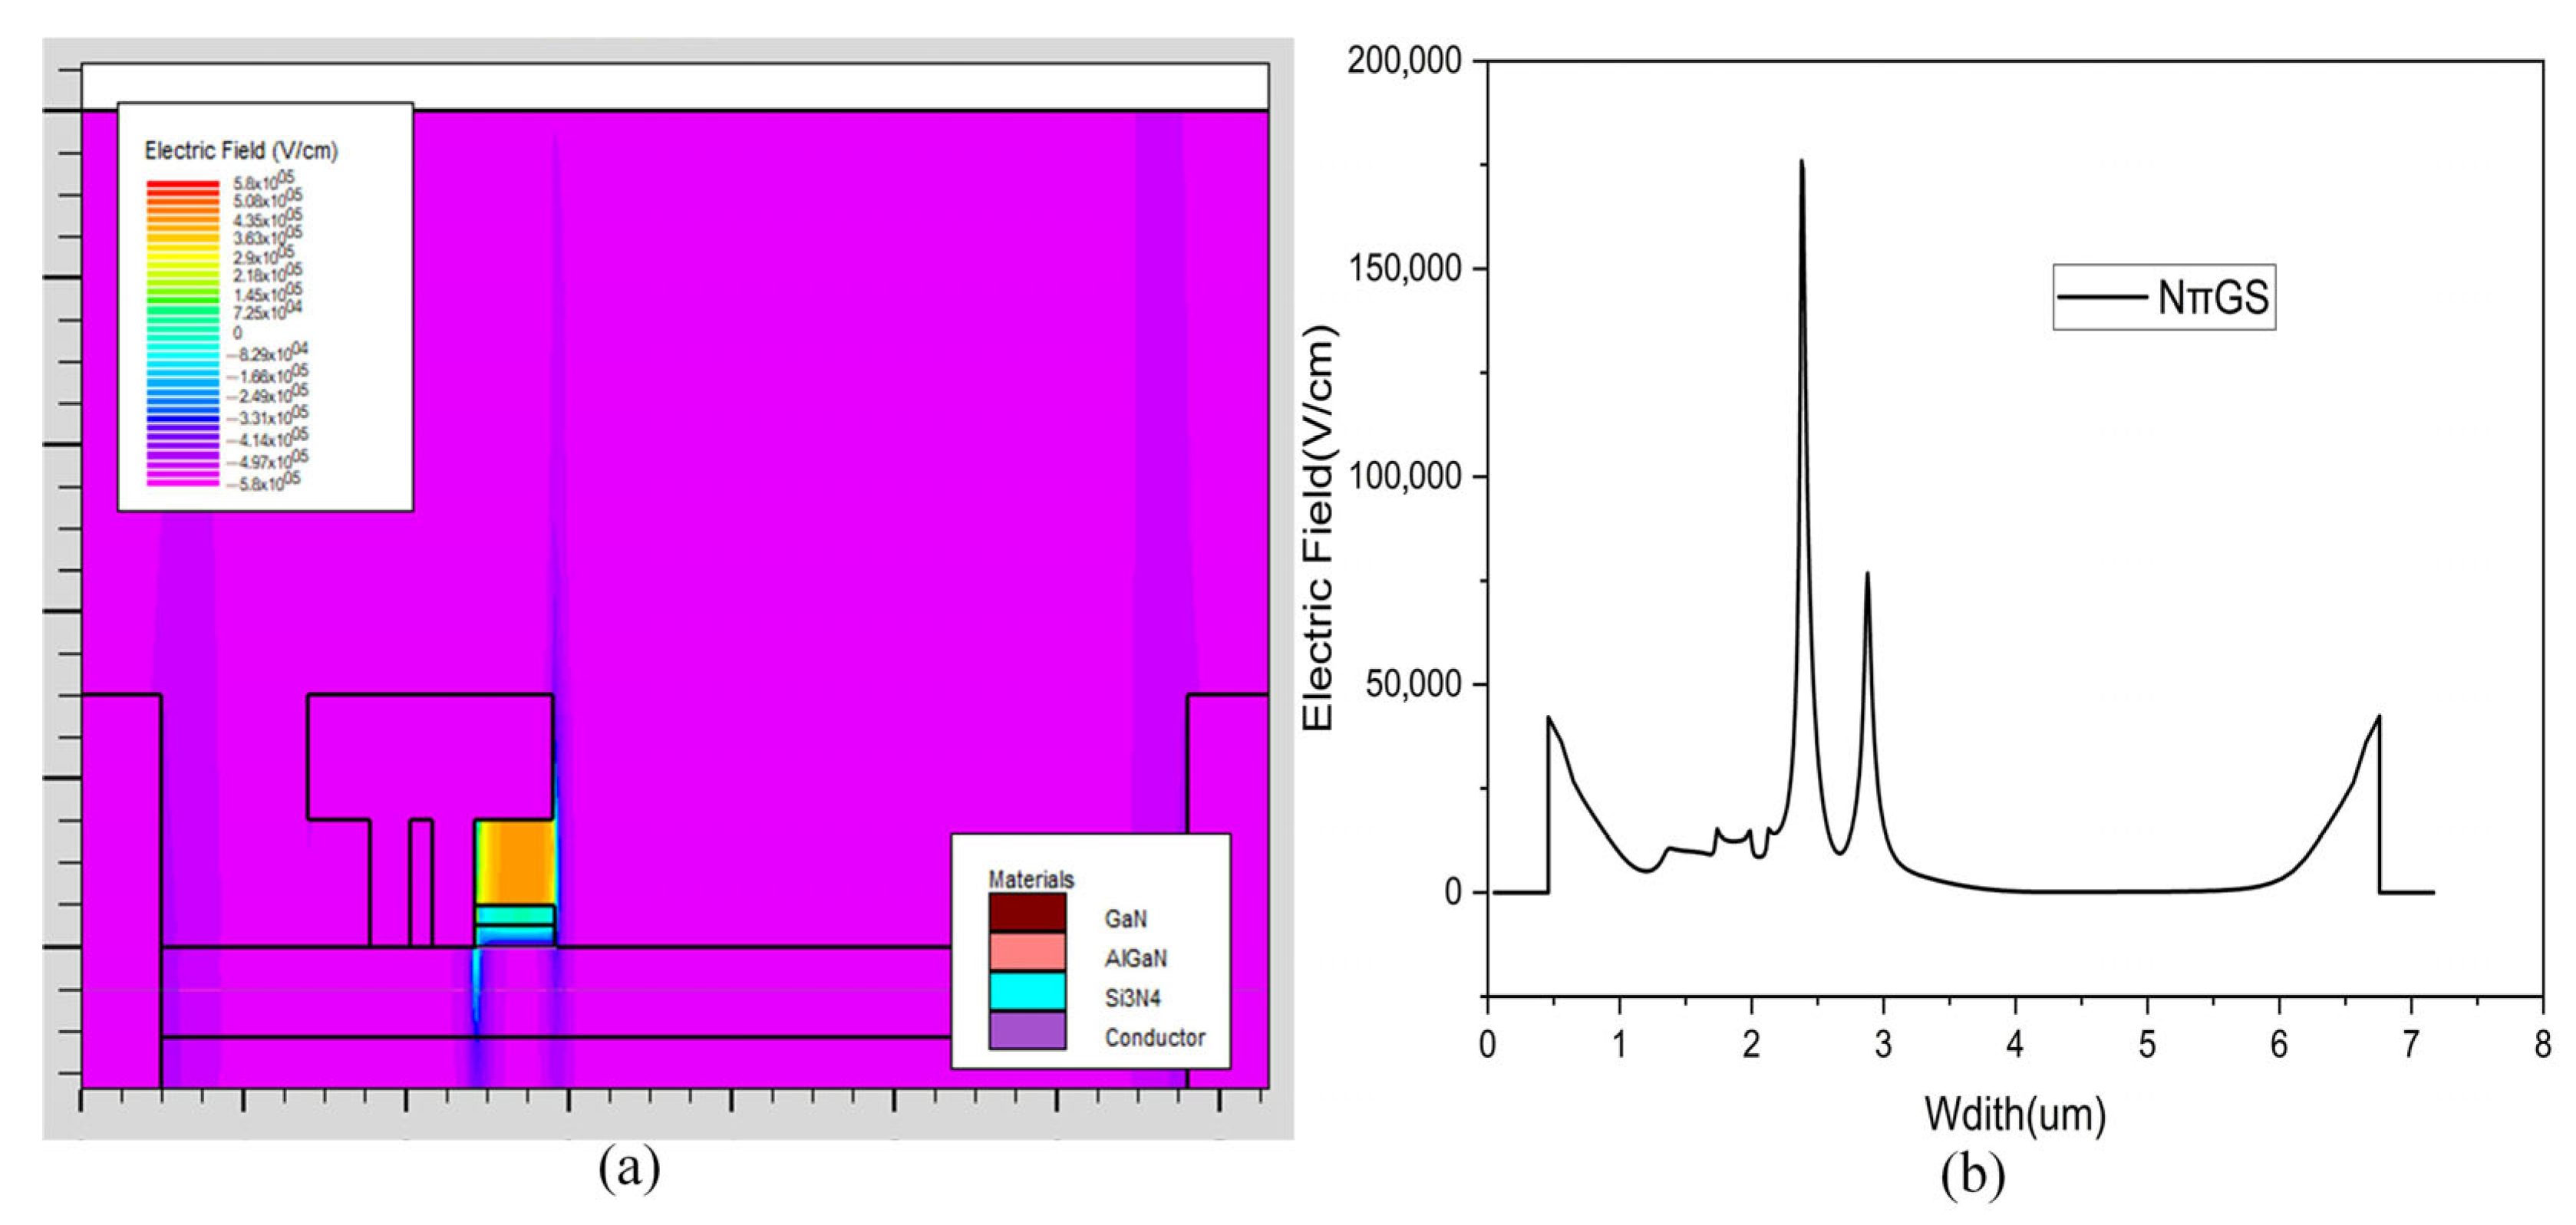2576x1225 pixels.
Task: Click the 5.8x10^05 legend value label
Action: click(264, 181)
